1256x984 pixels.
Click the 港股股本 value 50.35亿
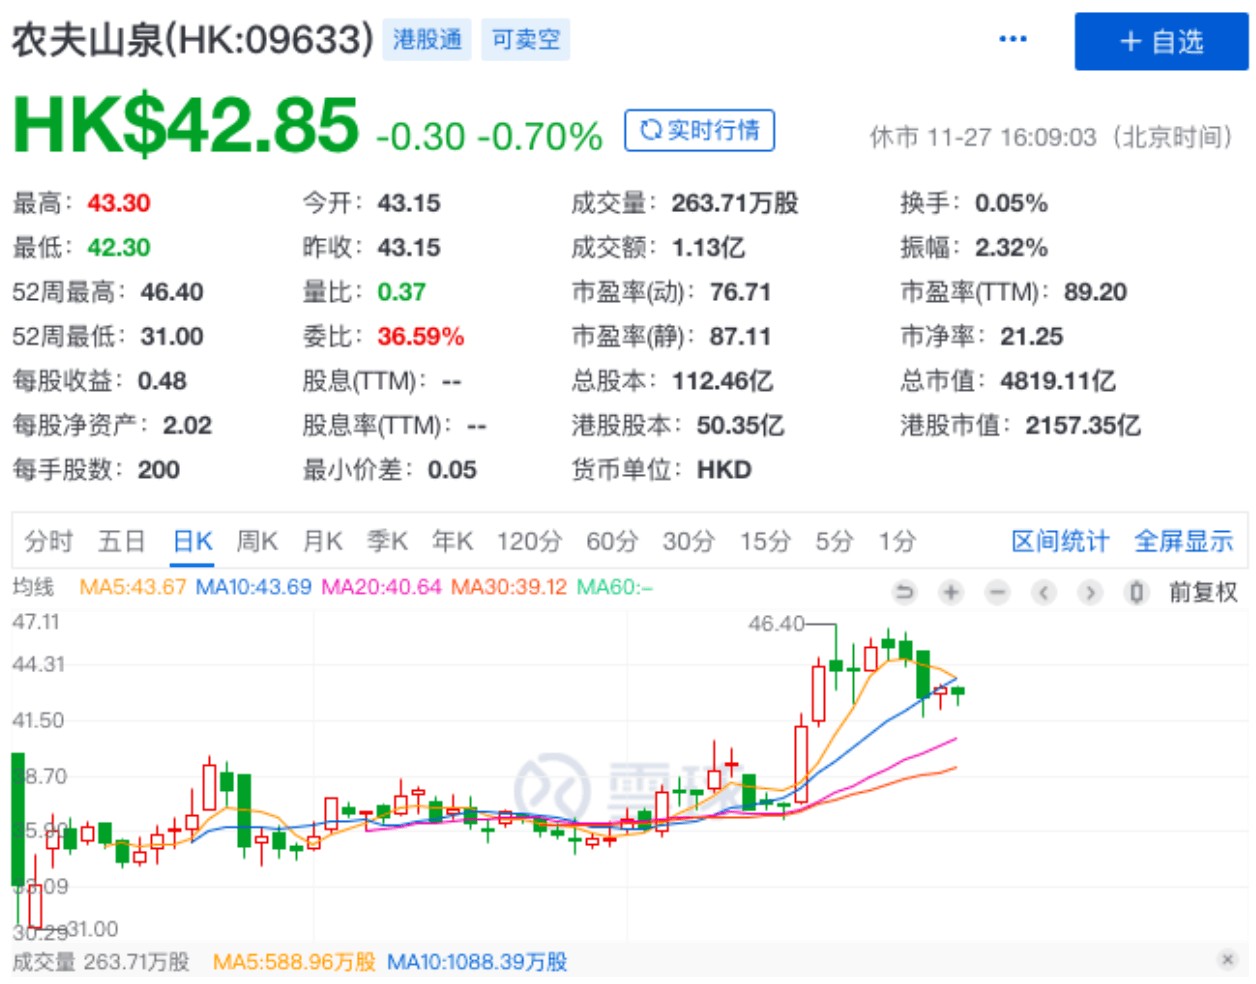[x=740, y=425]
